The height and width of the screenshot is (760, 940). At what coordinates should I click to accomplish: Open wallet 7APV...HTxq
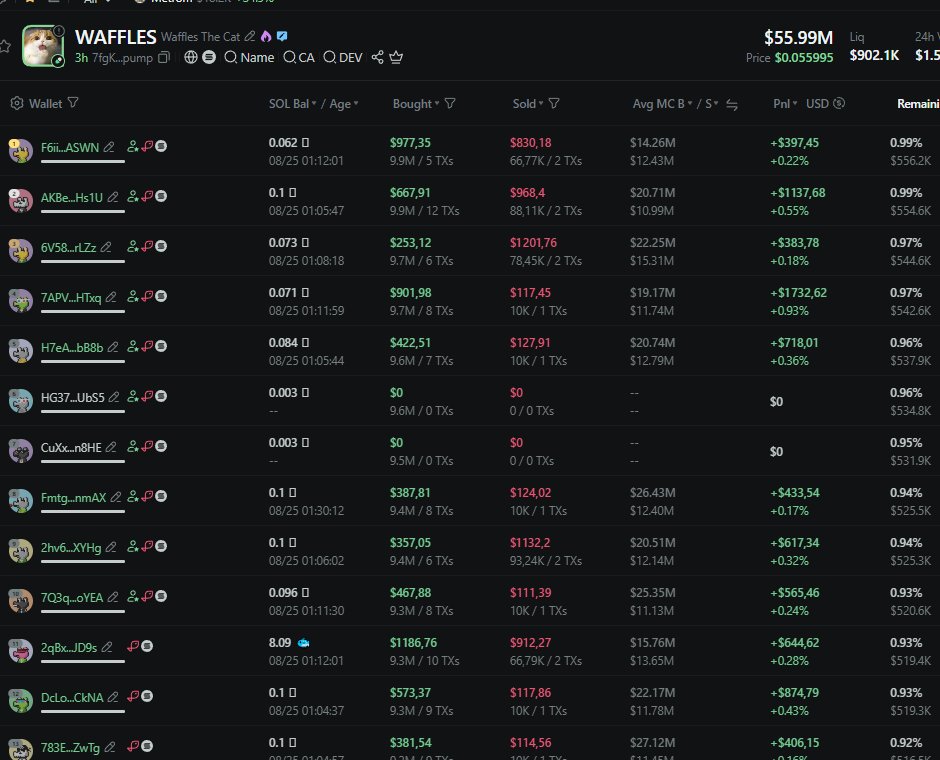(71, 297)
